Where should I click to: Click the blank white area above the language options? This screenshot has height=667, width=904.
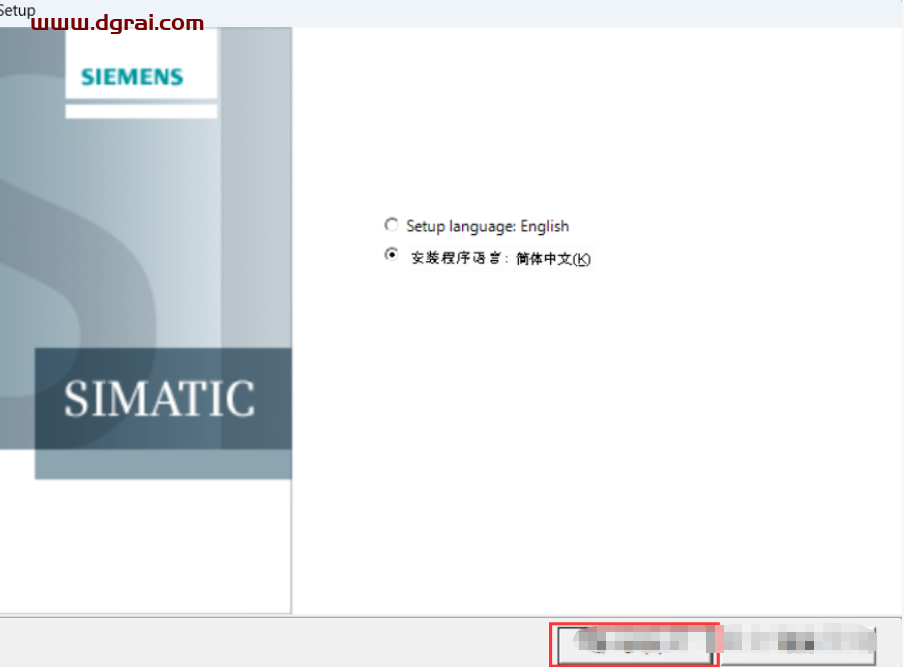[600, 120]
